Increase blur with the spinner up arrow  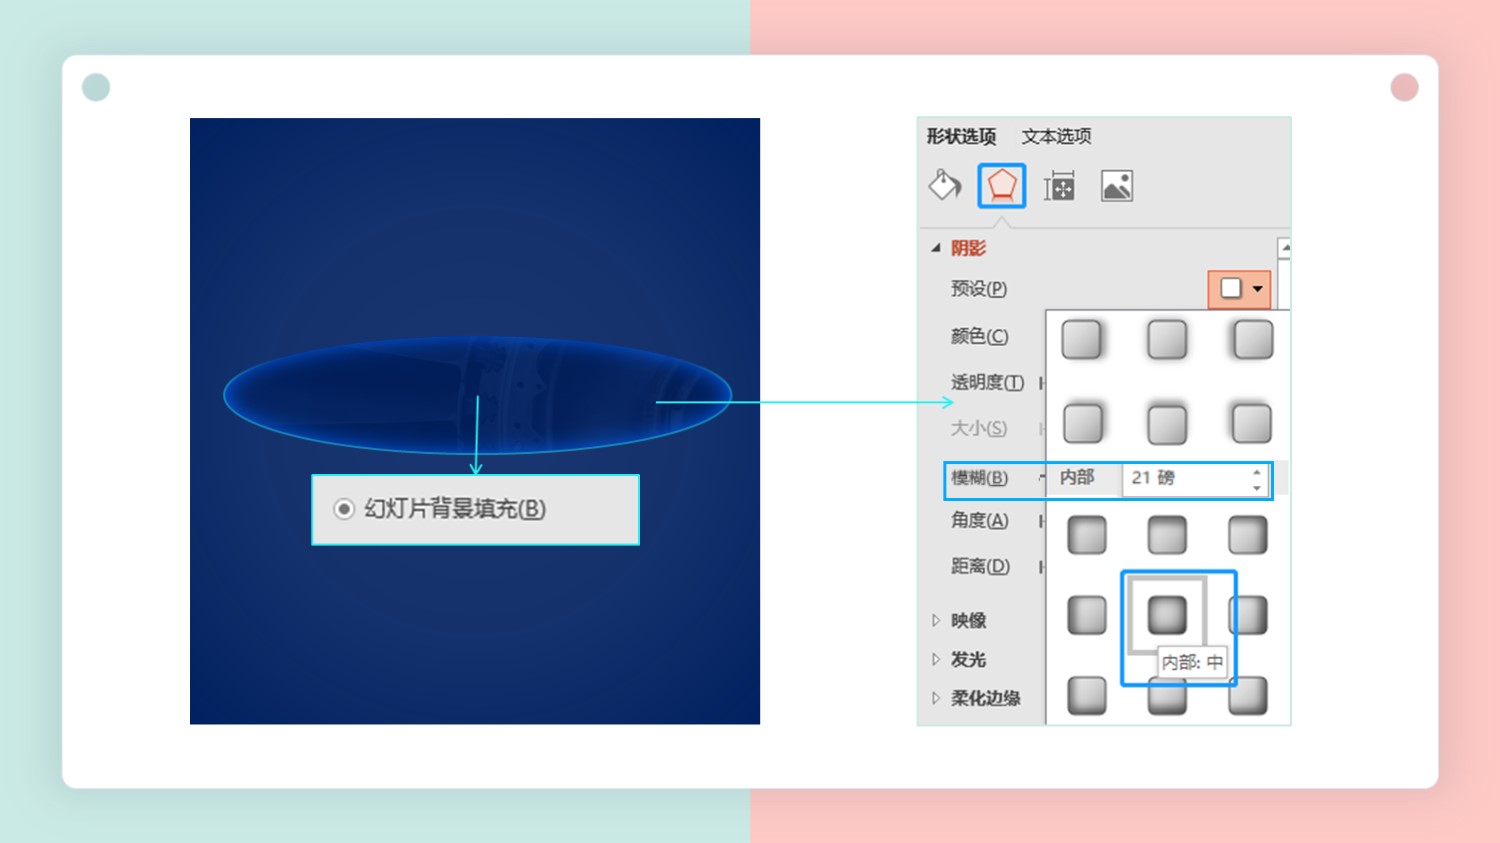click(1257, 472)
